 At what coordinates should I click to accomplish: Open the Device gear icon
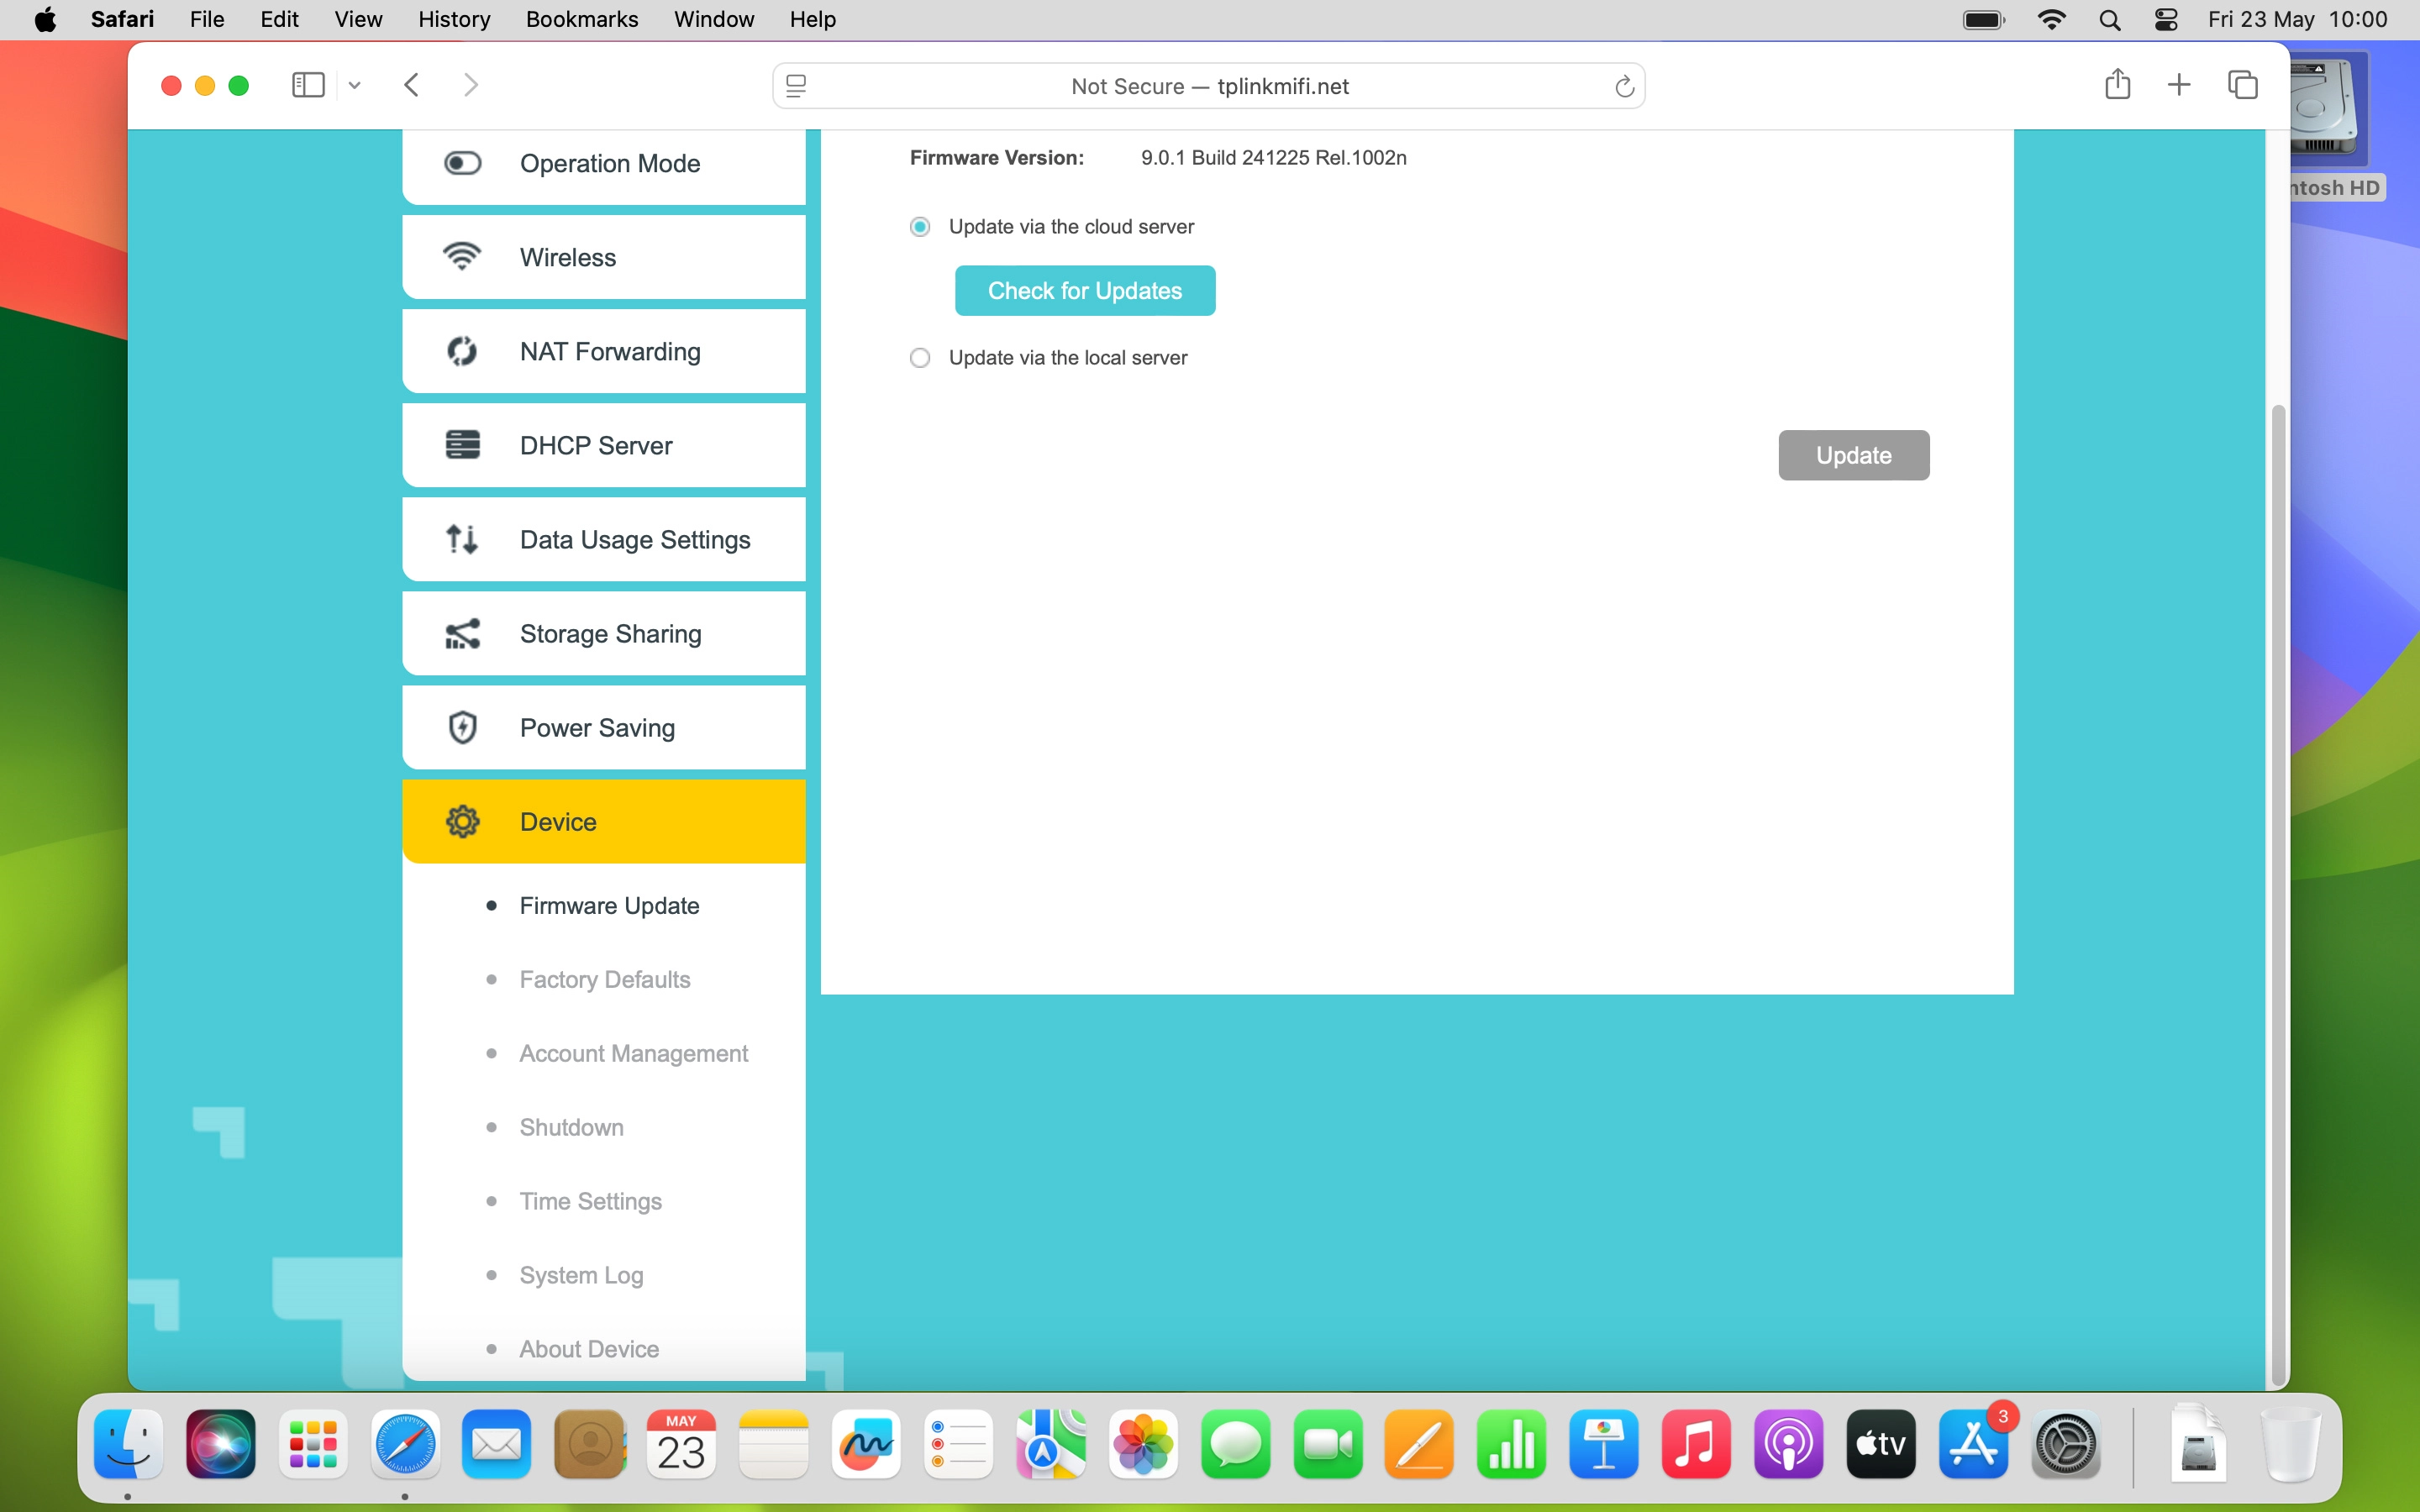[462, 820]
